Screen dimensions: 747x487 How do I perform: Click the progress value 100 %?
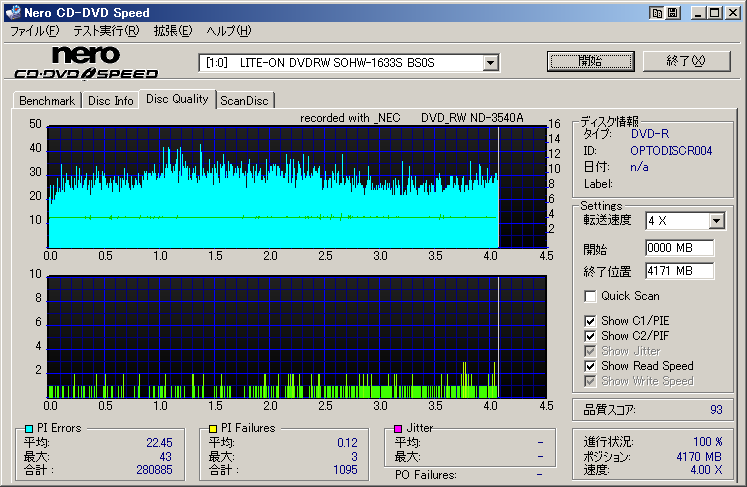pos(707,442)
